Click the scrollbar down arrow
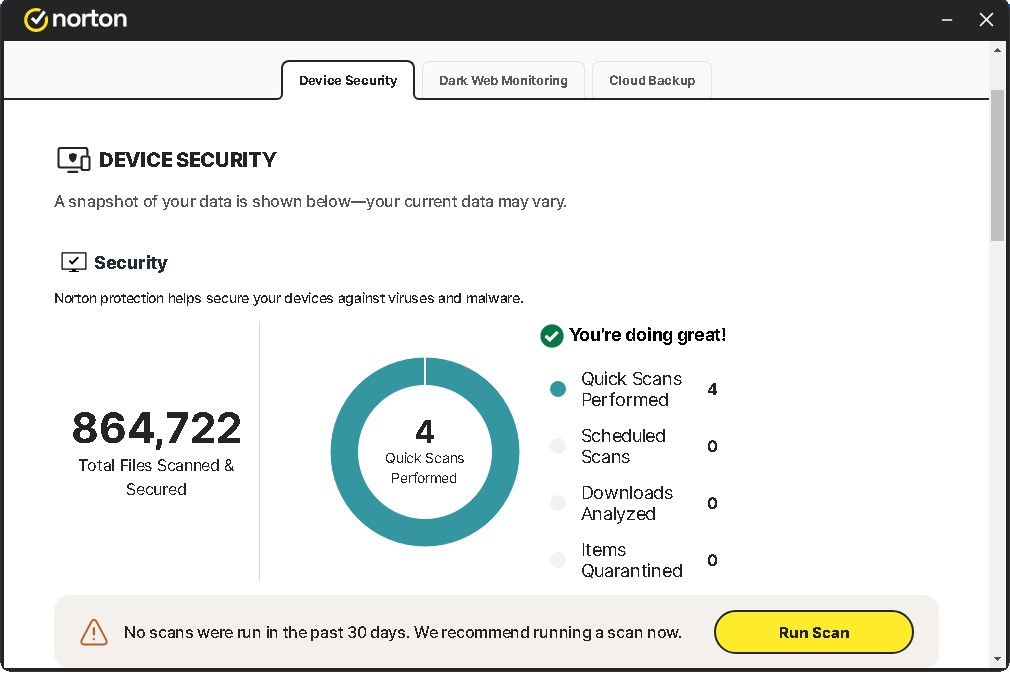Image resolution: width=1010 pixels, height=673 pixels. [997, 658]
